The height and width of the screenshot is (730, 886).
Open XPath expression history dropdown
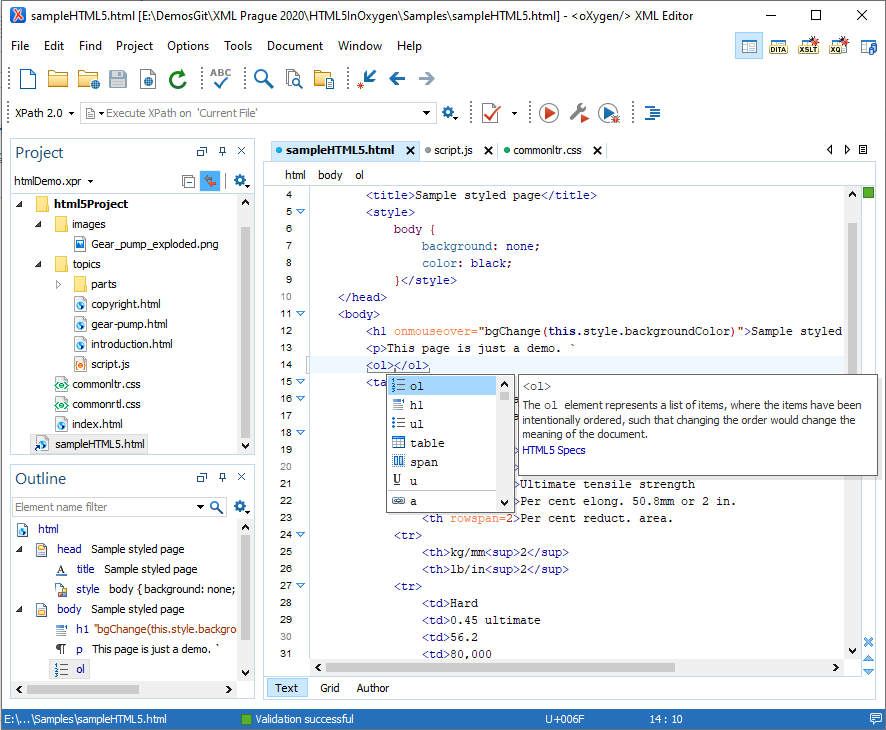427,113
